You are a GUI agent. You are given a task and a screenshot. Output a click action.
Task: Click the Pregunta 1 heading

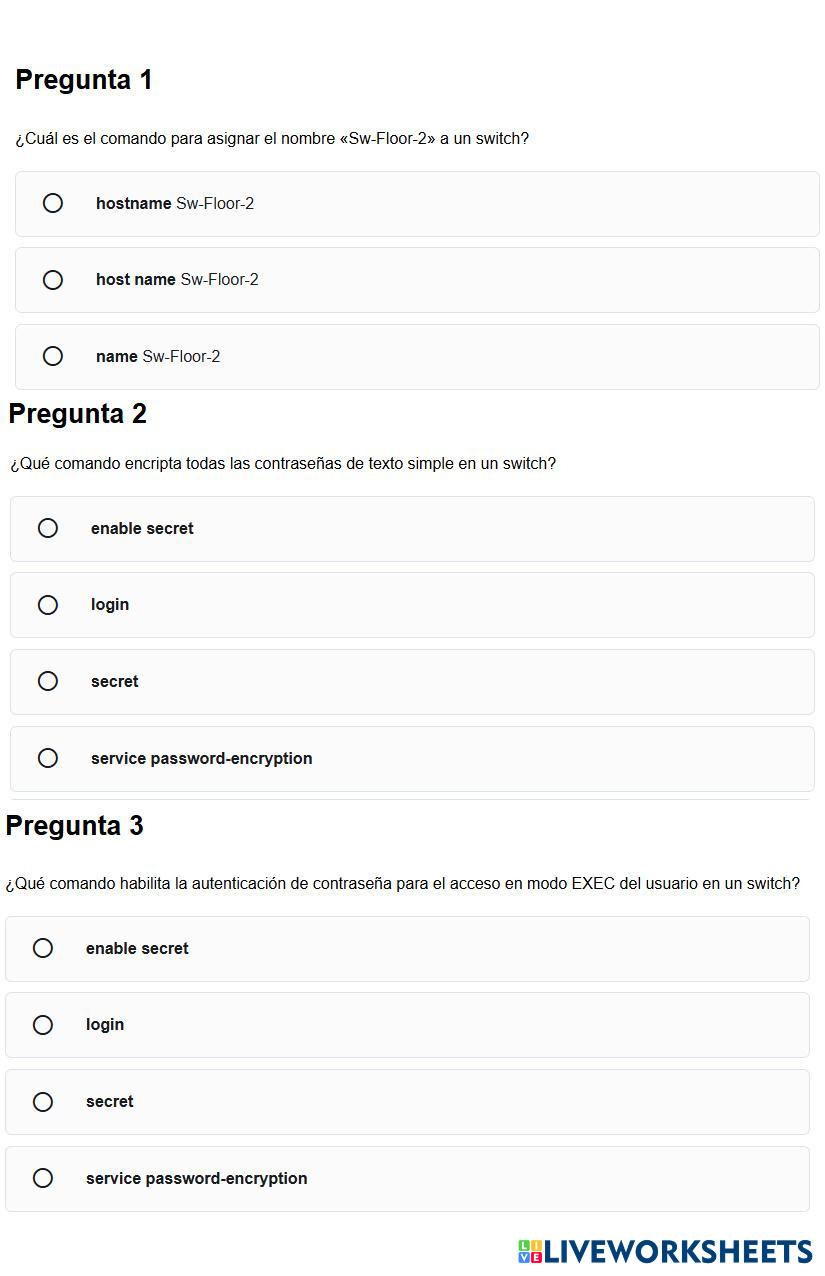coord(84,80)
